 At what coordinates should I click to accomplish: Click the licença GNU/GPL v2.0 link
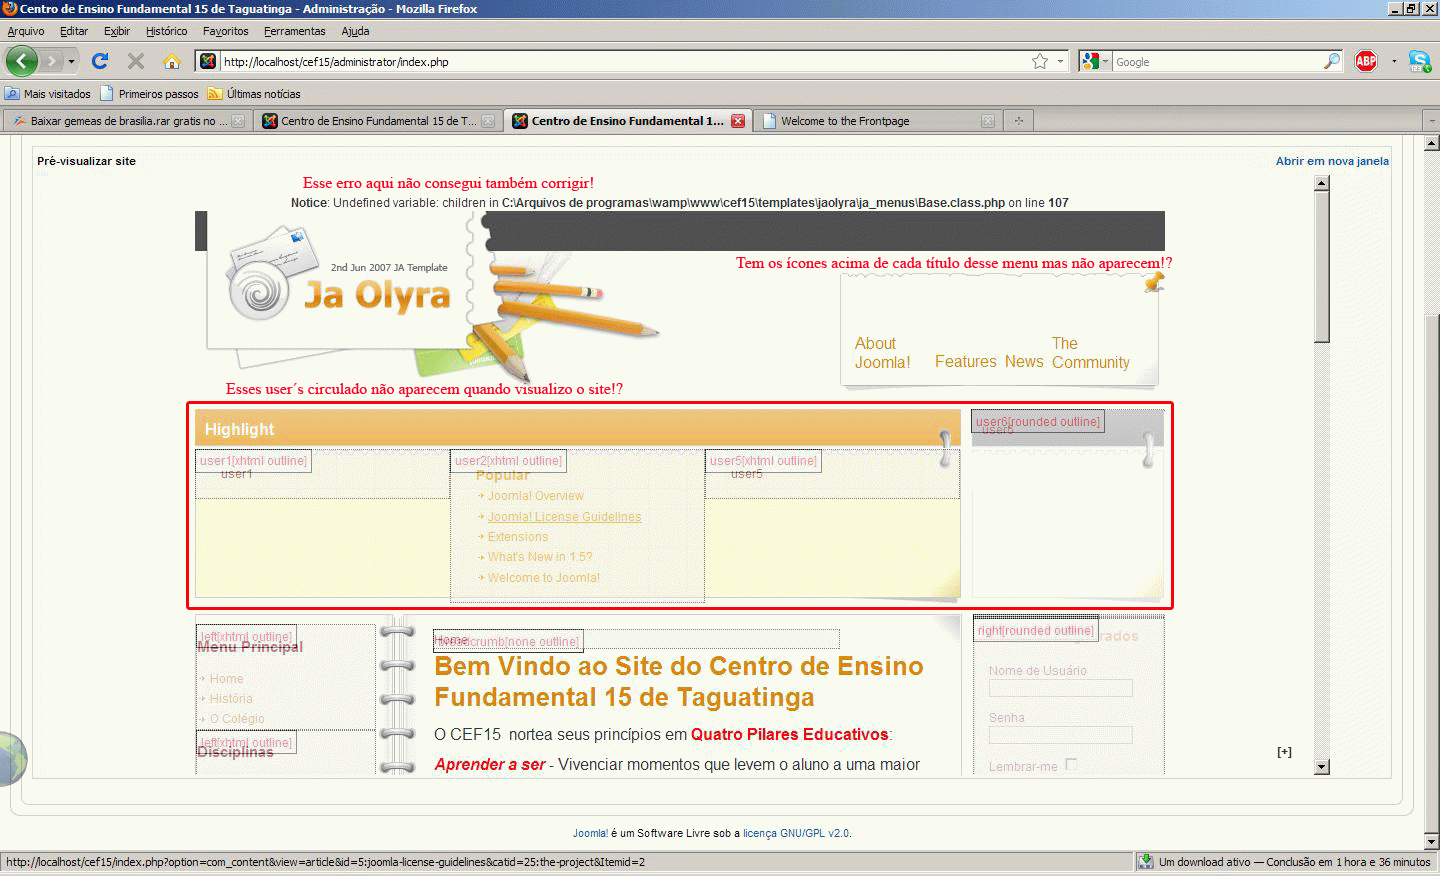[796, 833]
